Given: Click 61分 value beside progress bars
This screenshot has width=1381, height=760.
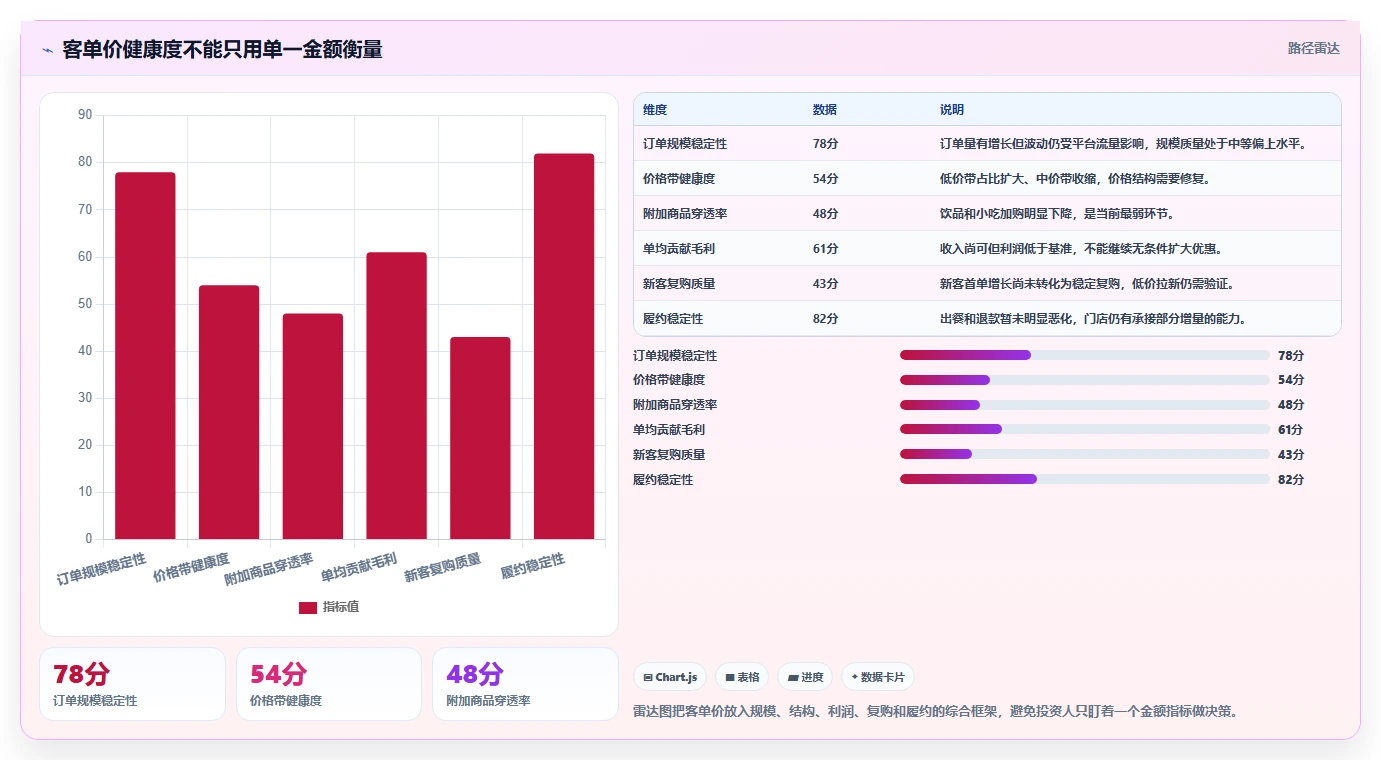Looking at the screenshot, I should tap(1291, 430).
